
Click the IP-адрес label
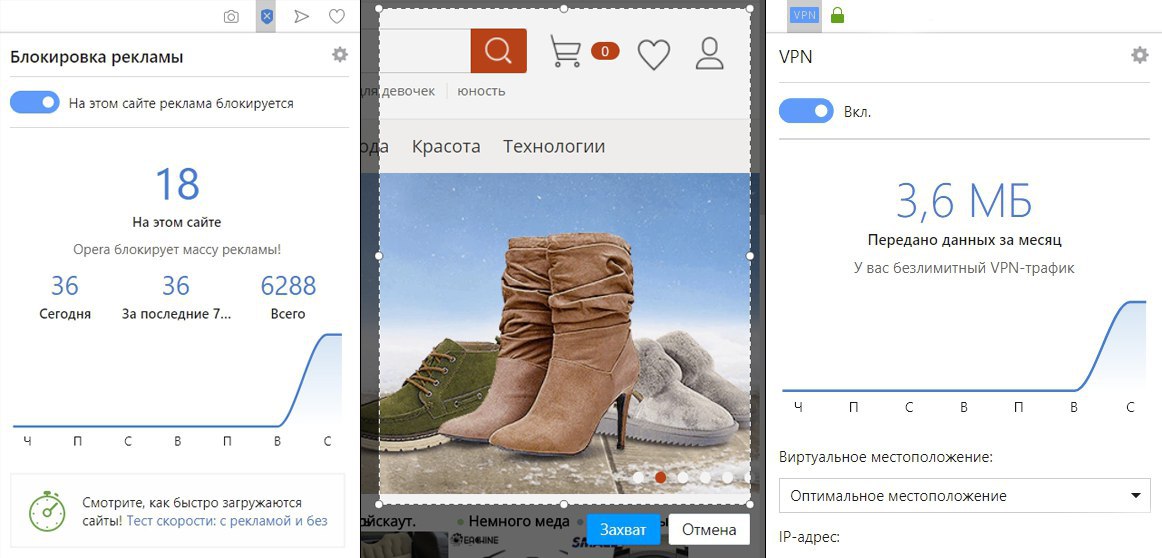(809, 537)
